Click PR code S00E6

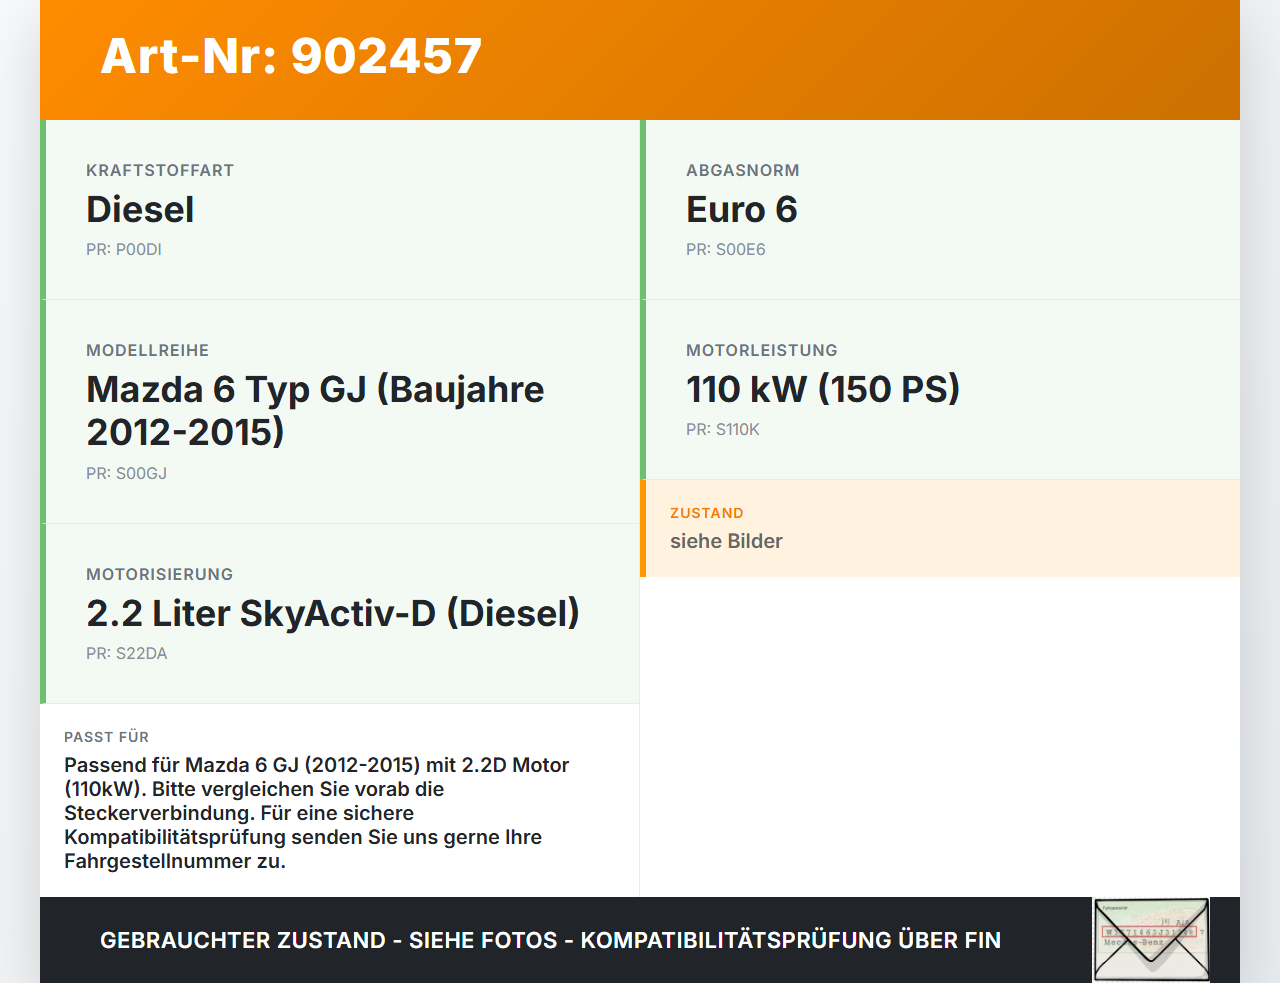[726, 250]
